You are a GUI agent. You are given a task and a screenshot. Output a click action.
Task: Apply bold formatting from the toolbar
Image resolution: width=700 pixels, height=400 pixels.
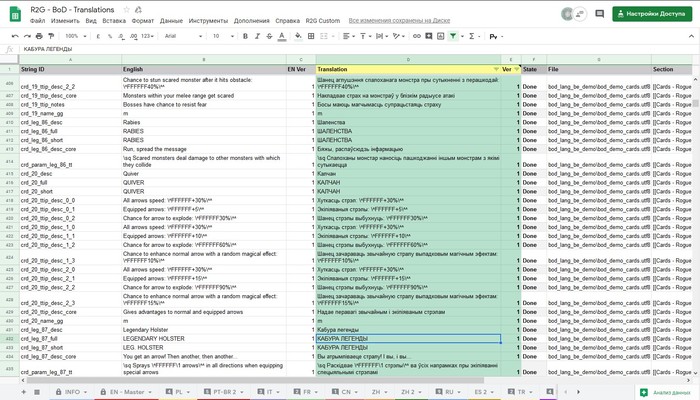click(x=244, y=35)
